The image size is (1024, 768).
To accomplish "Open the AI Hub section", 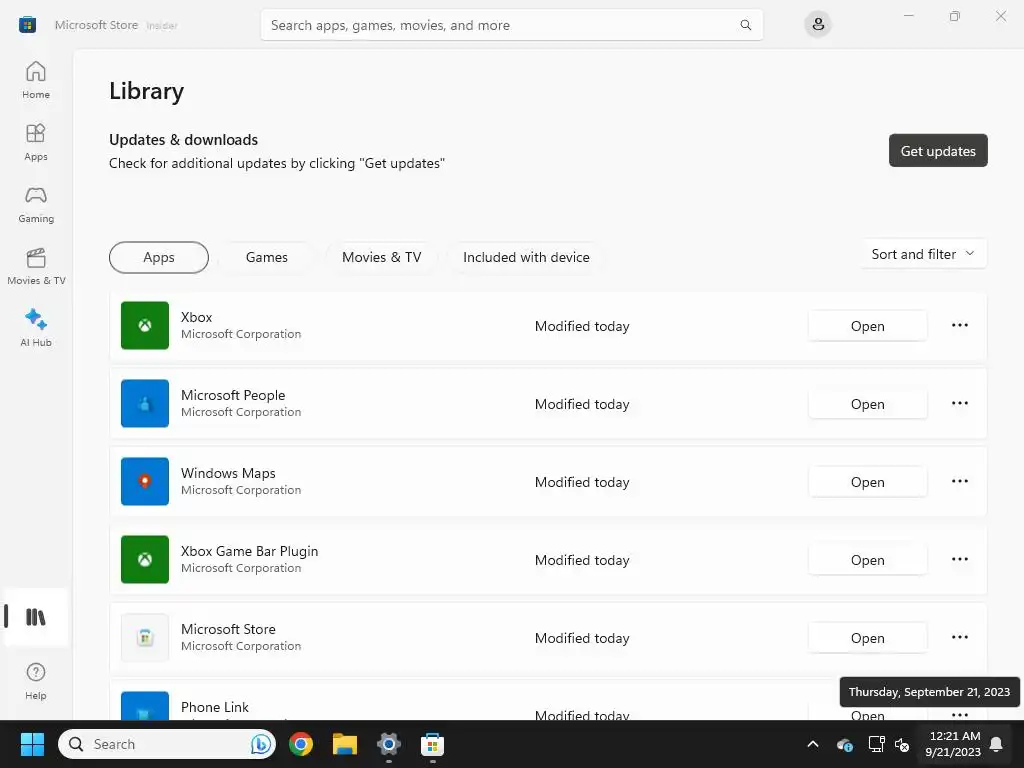I will coord(36,328).
